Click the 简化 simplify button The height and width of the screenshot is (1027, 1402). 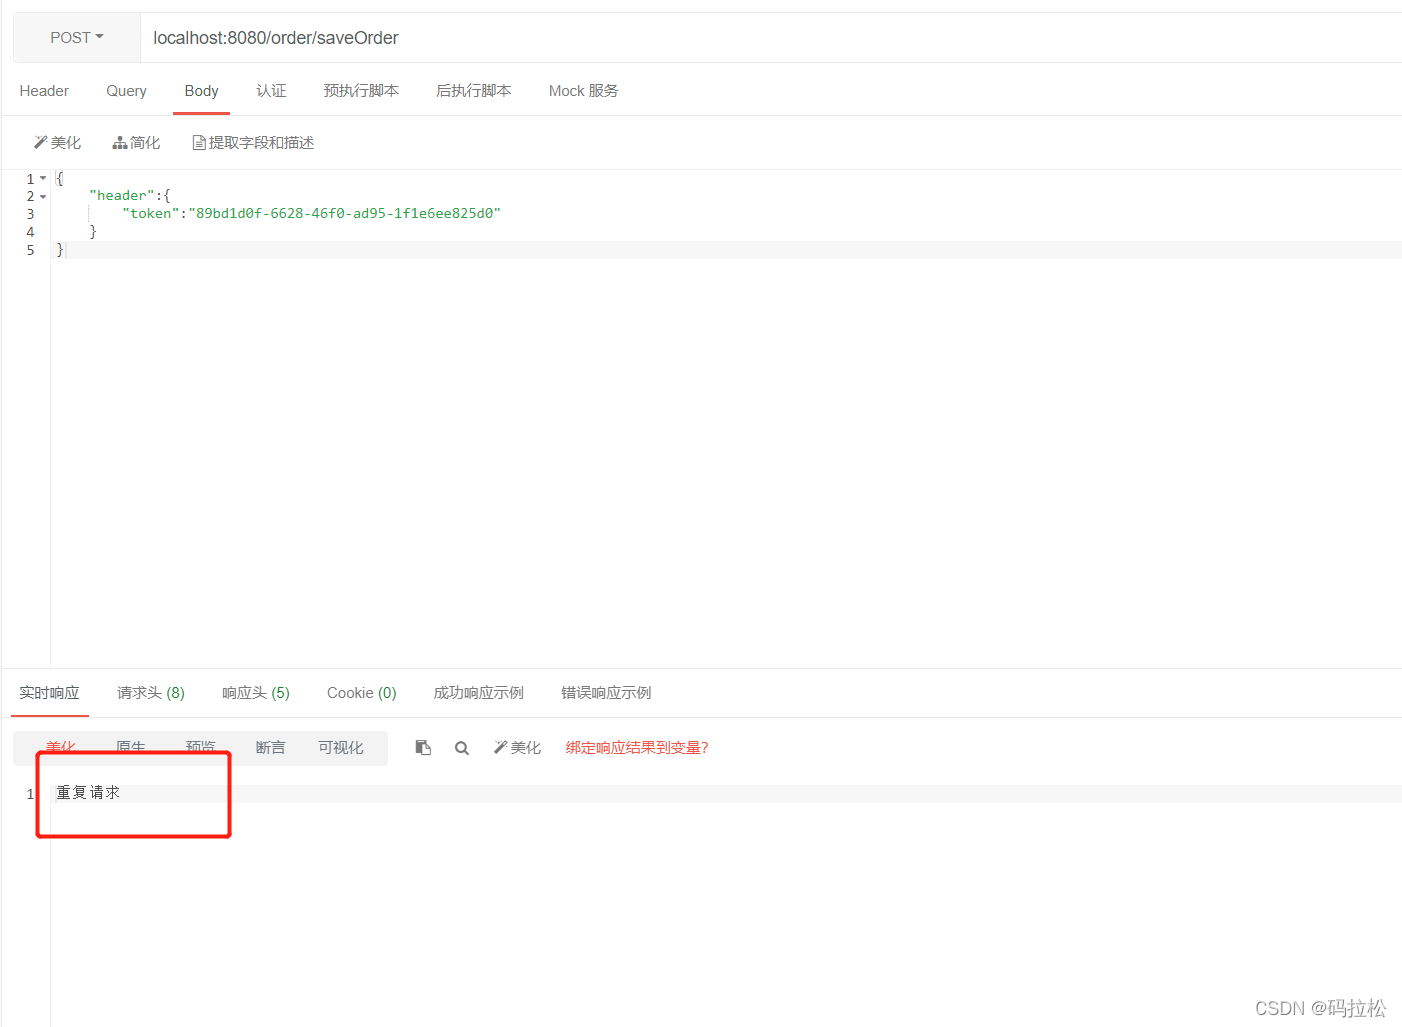tap(136, 143)
